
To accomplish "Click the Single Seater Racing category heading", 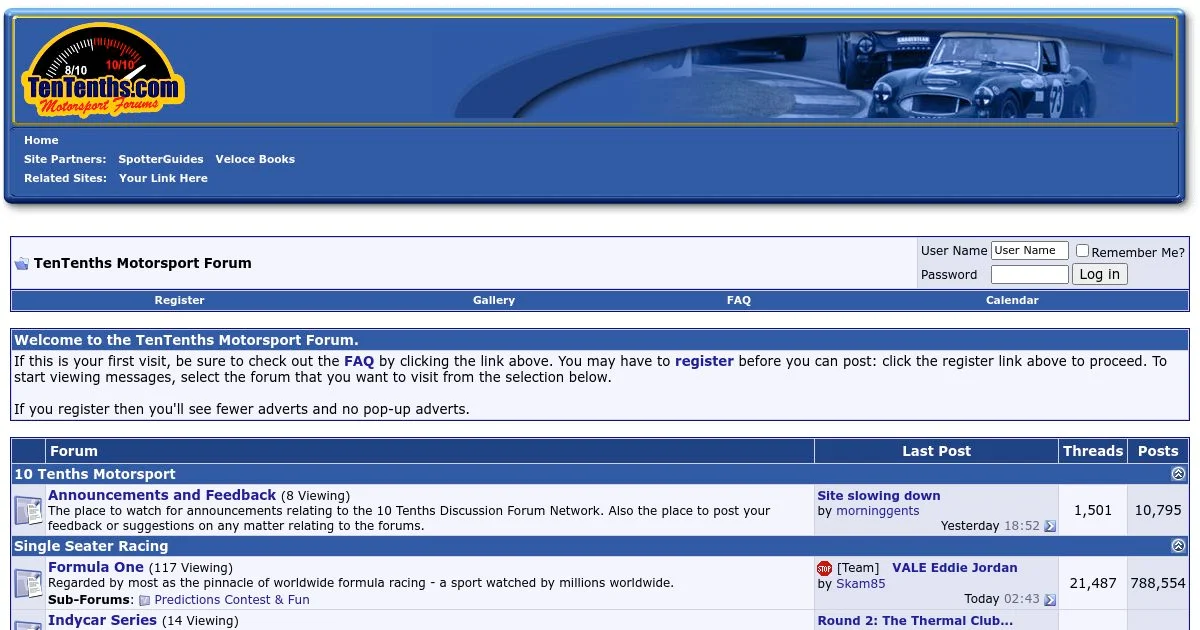I will (x=91, y=546).
